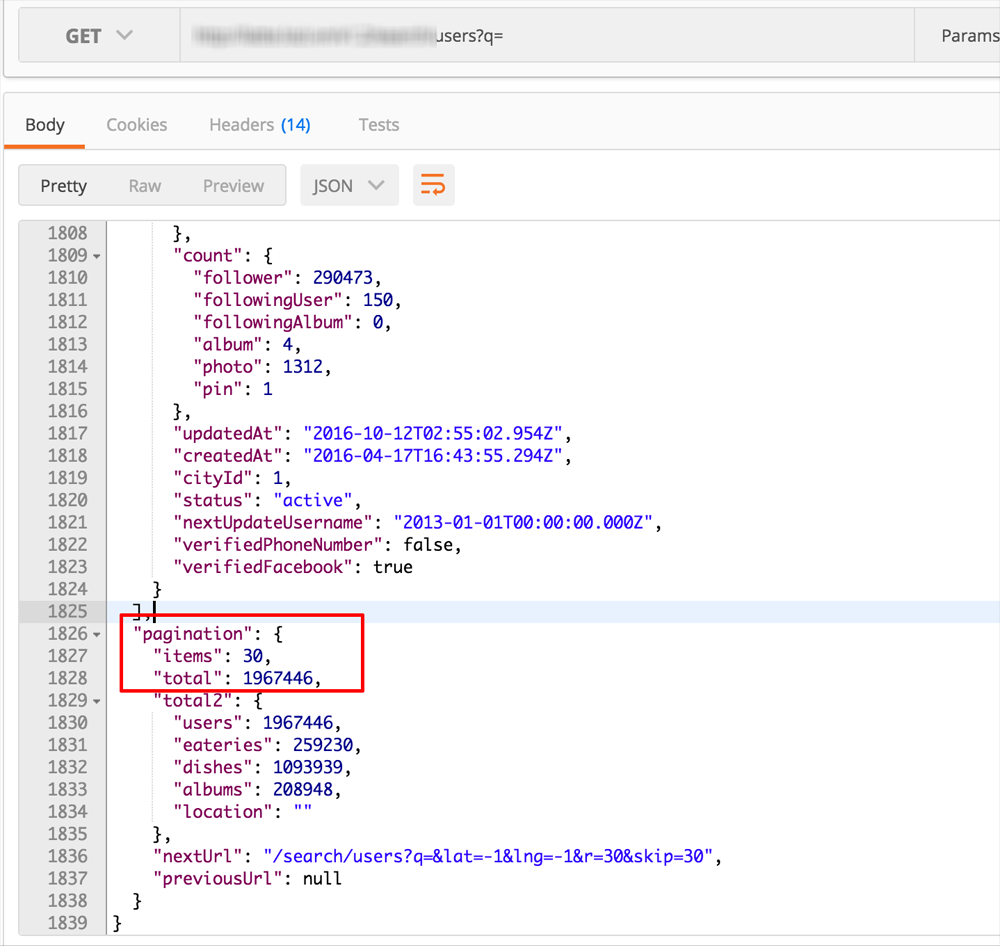This screenshot has width=1000, height=946.
Task: Select the Raw view mode
Action: click(x=145, y=186)
